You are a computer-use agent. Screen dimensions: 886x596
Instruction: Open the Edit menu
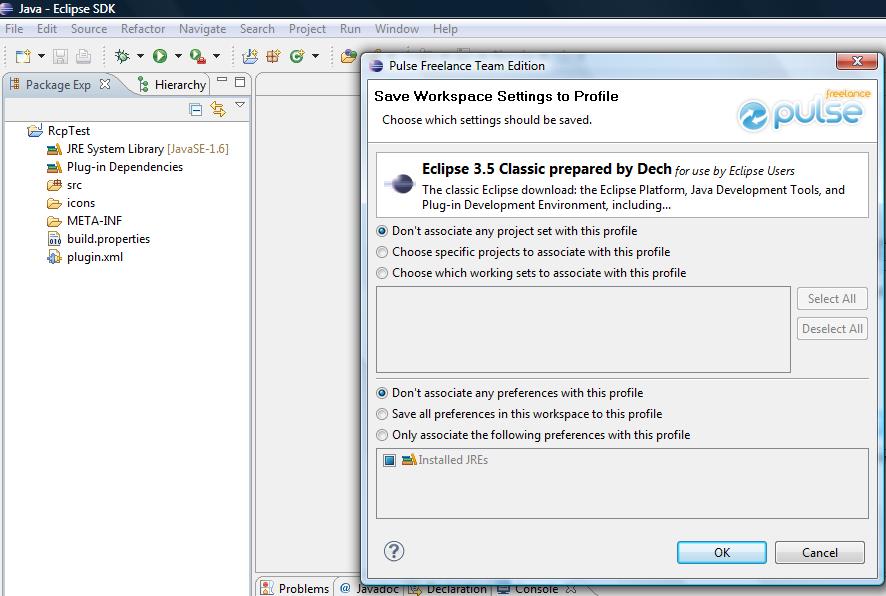click(x=47, y=29)
